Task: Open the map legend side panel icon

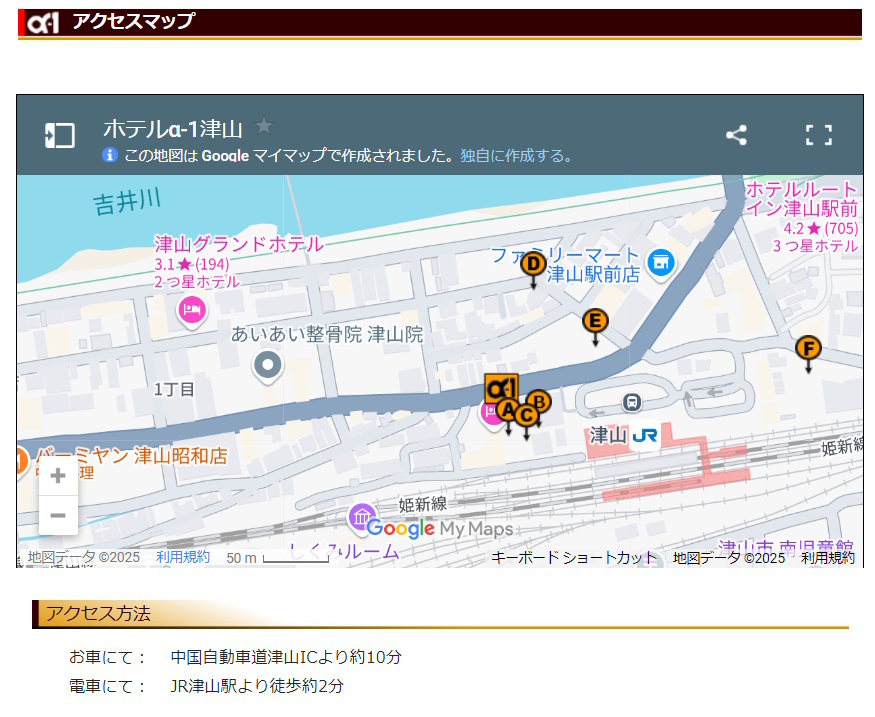Action: (60, 136)
